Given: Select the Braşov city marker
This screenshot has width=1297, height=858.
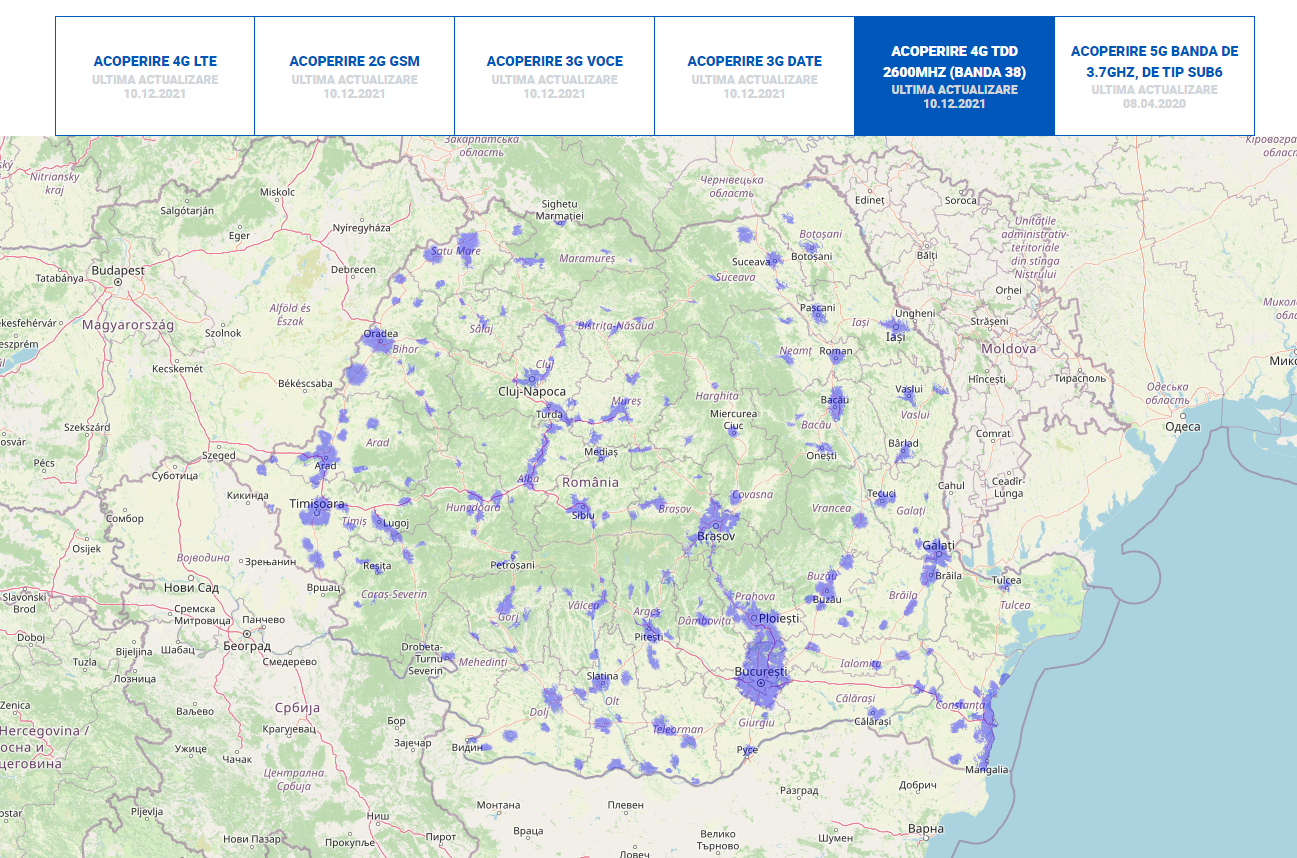Looking at the screenshot, I should point(716,525).
